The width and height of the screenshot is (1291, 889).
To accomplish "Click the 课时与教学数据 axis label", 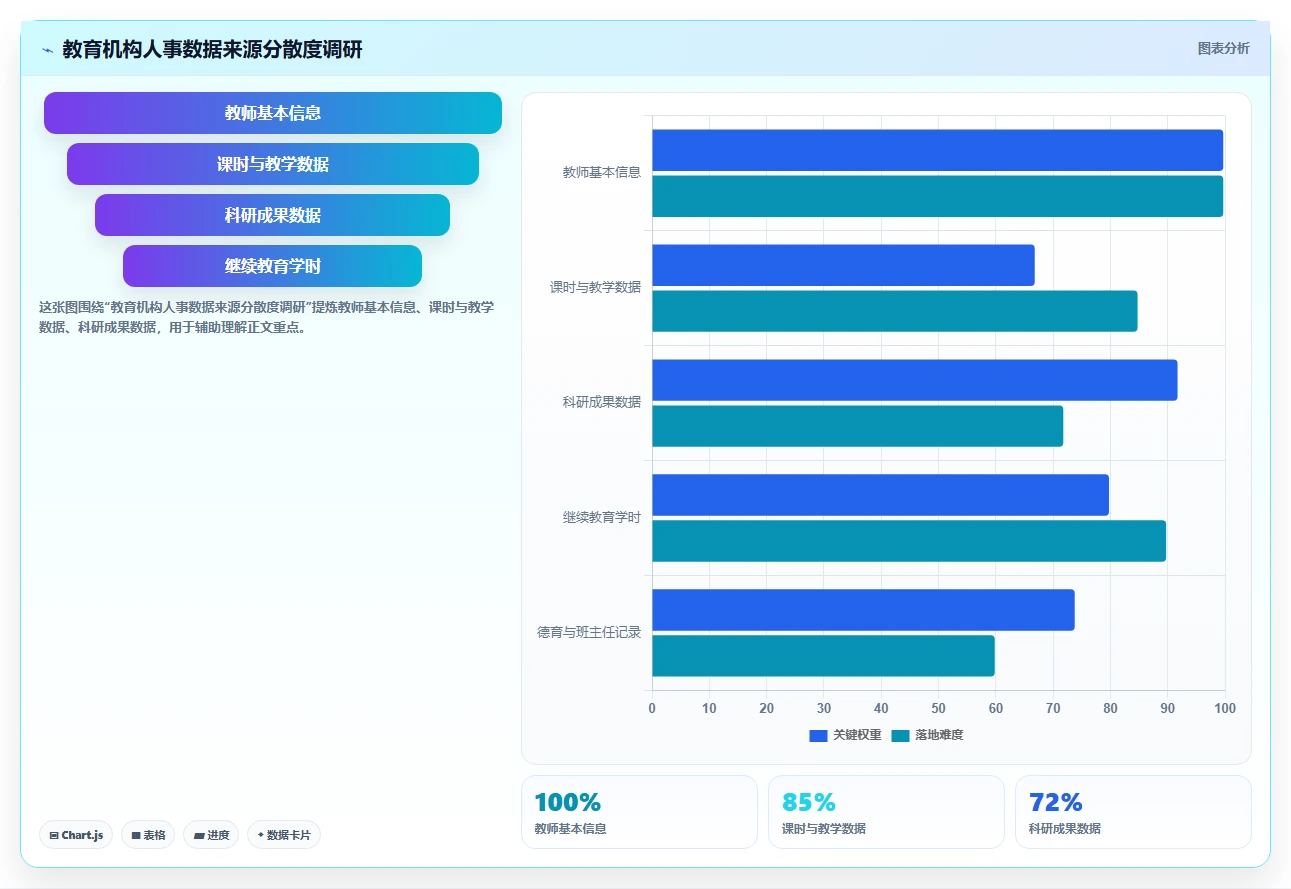I will coord(596,287).
